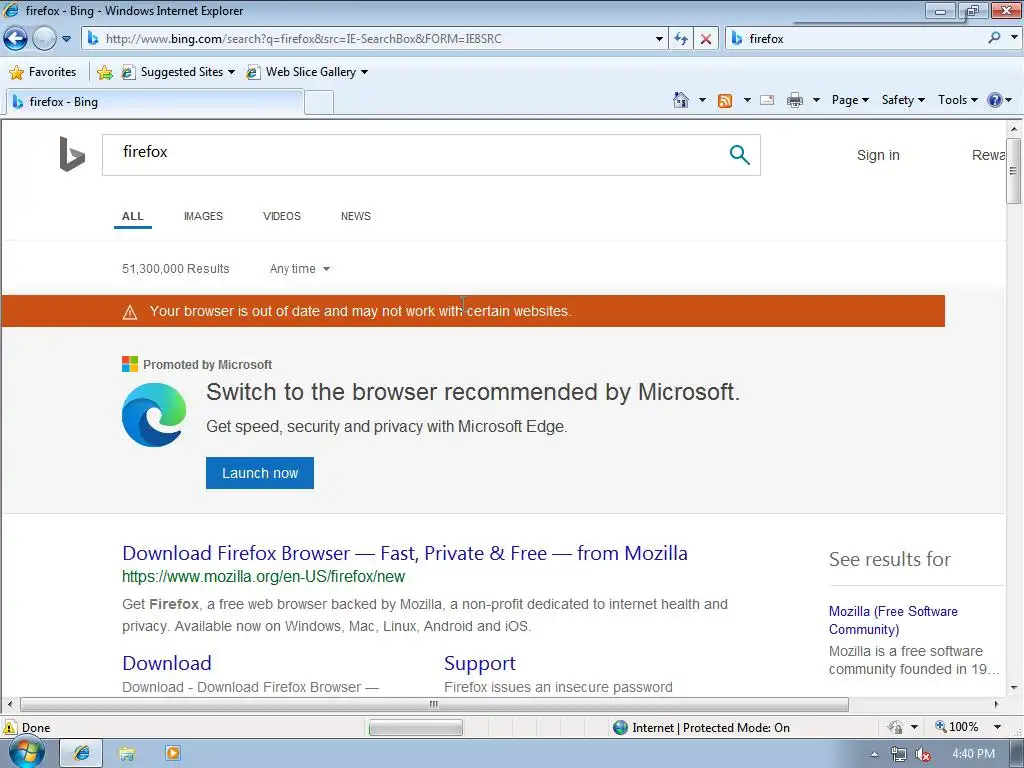This screenshot has width=1024, height=768.
Task: Click the Bing logo
Action: tap(72, 154)
